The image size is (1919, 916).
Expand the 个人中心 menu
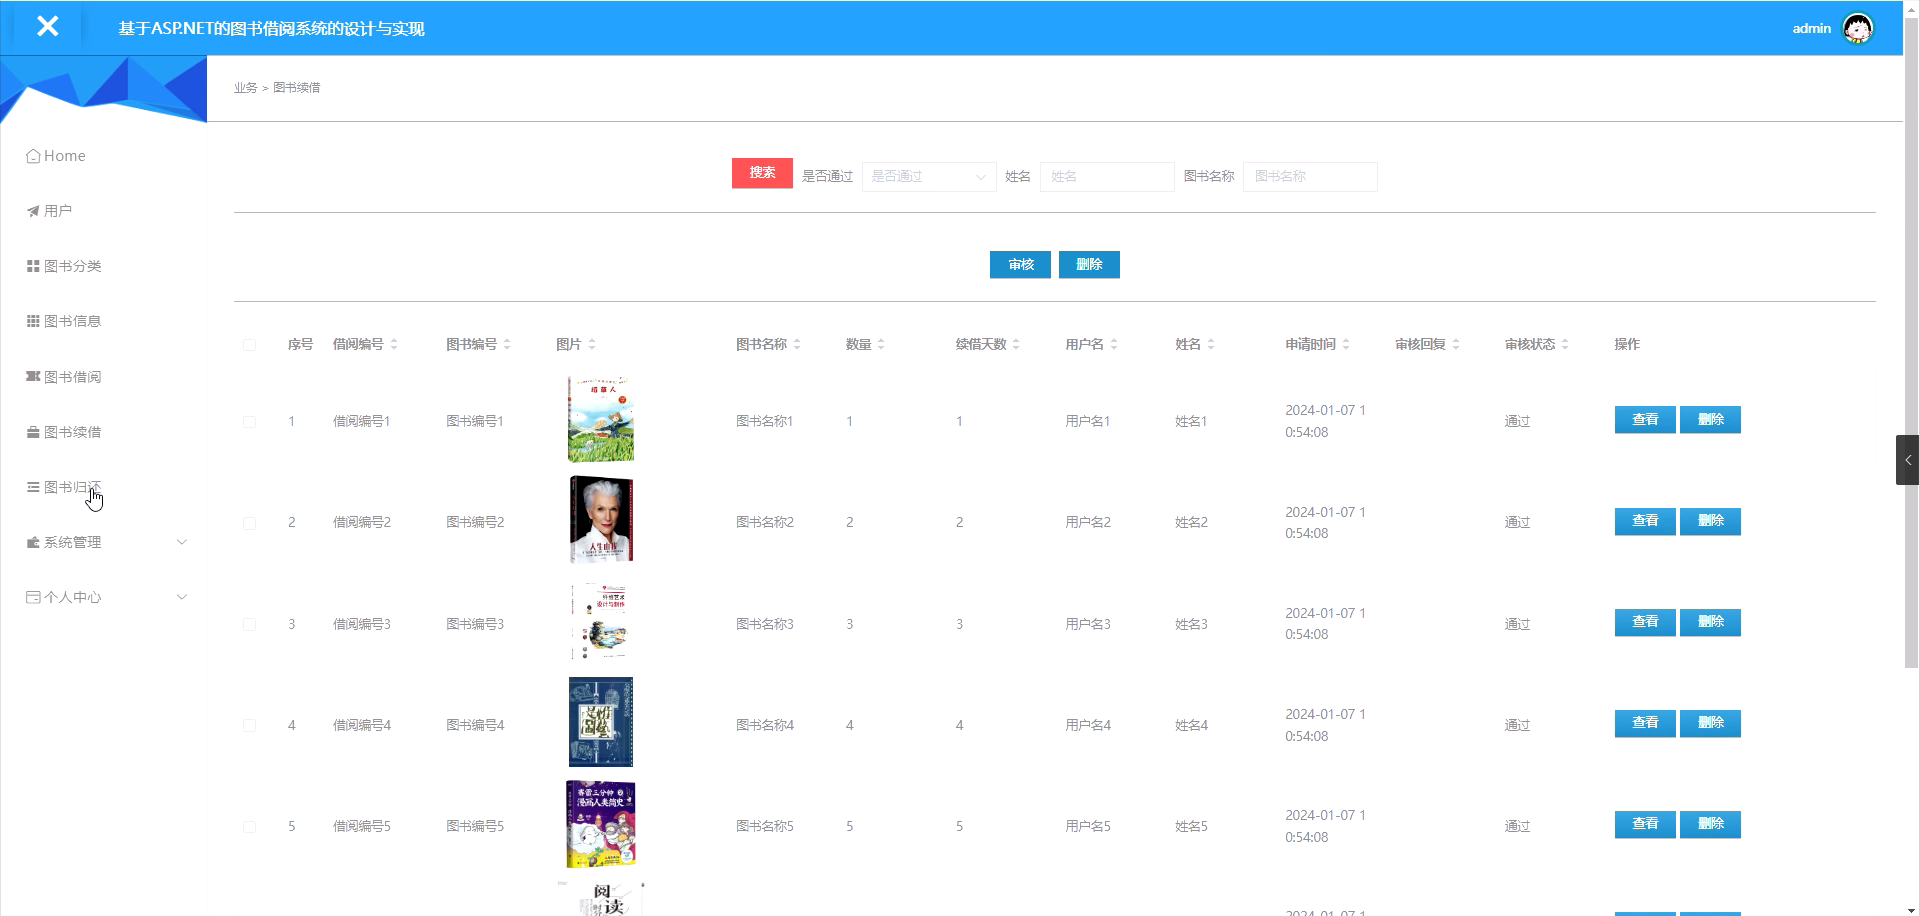[x=72, y=596]
